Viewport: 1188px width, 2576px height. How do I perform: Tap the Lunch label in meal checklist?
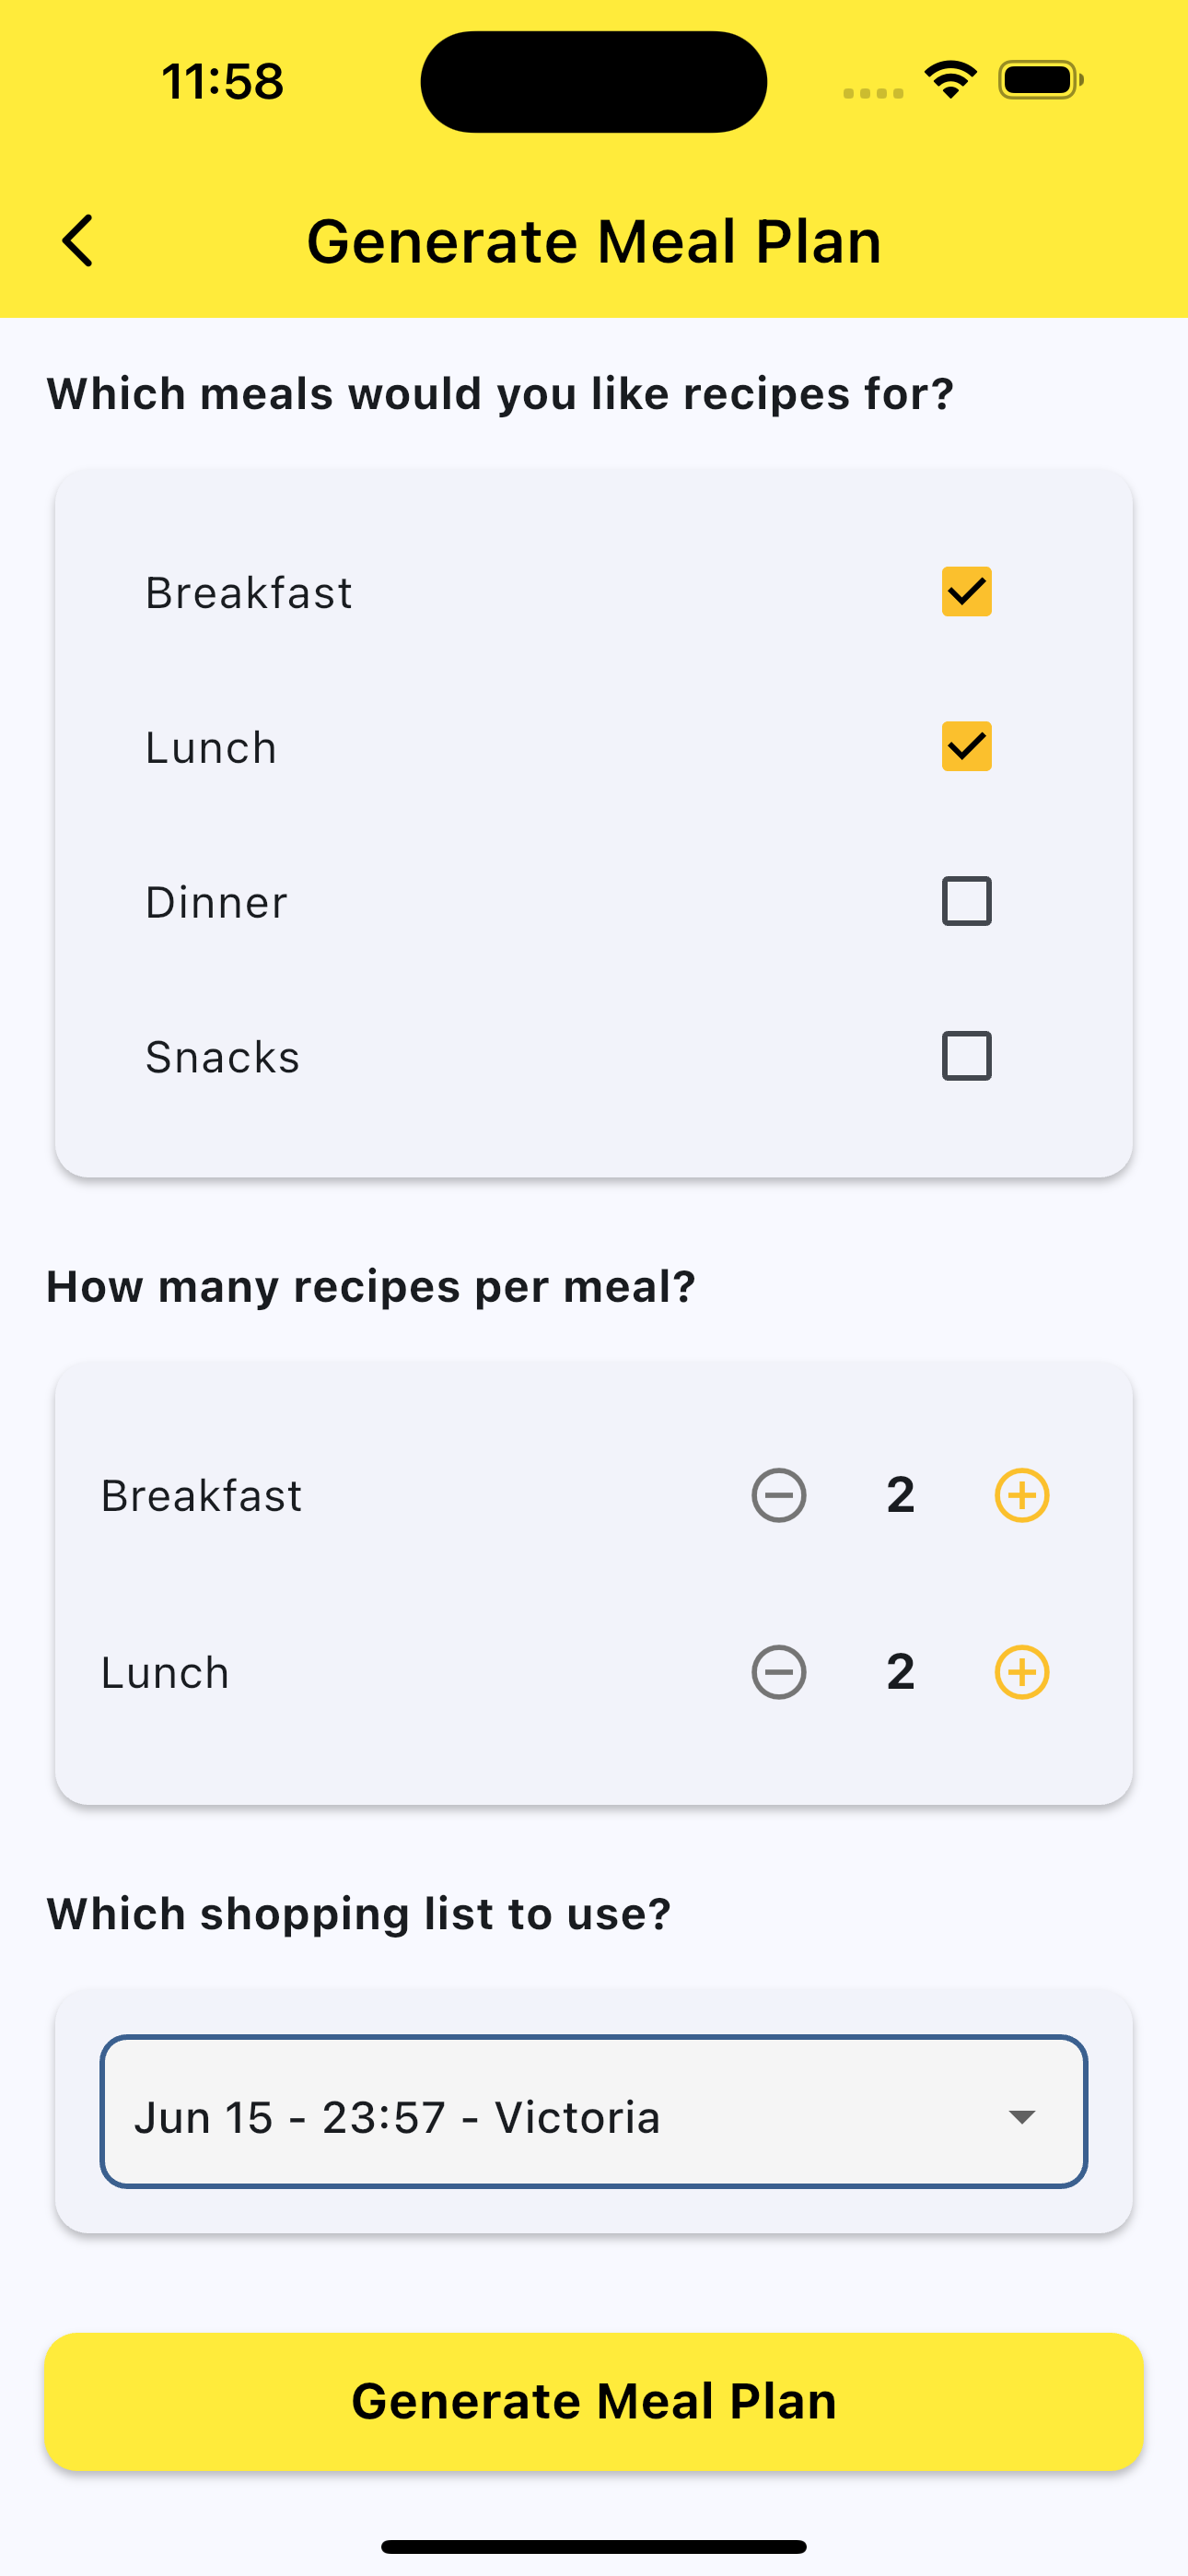(x=211, y=748)
